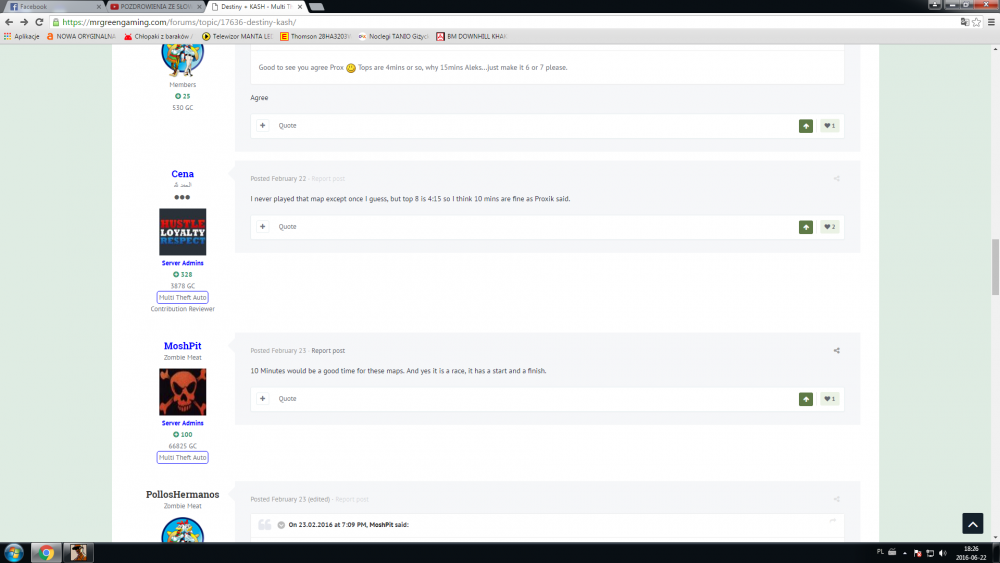The height and width of the screenshot is (563, 1000).
Task: Click the share icon on Cena's post
Action: 836,179
